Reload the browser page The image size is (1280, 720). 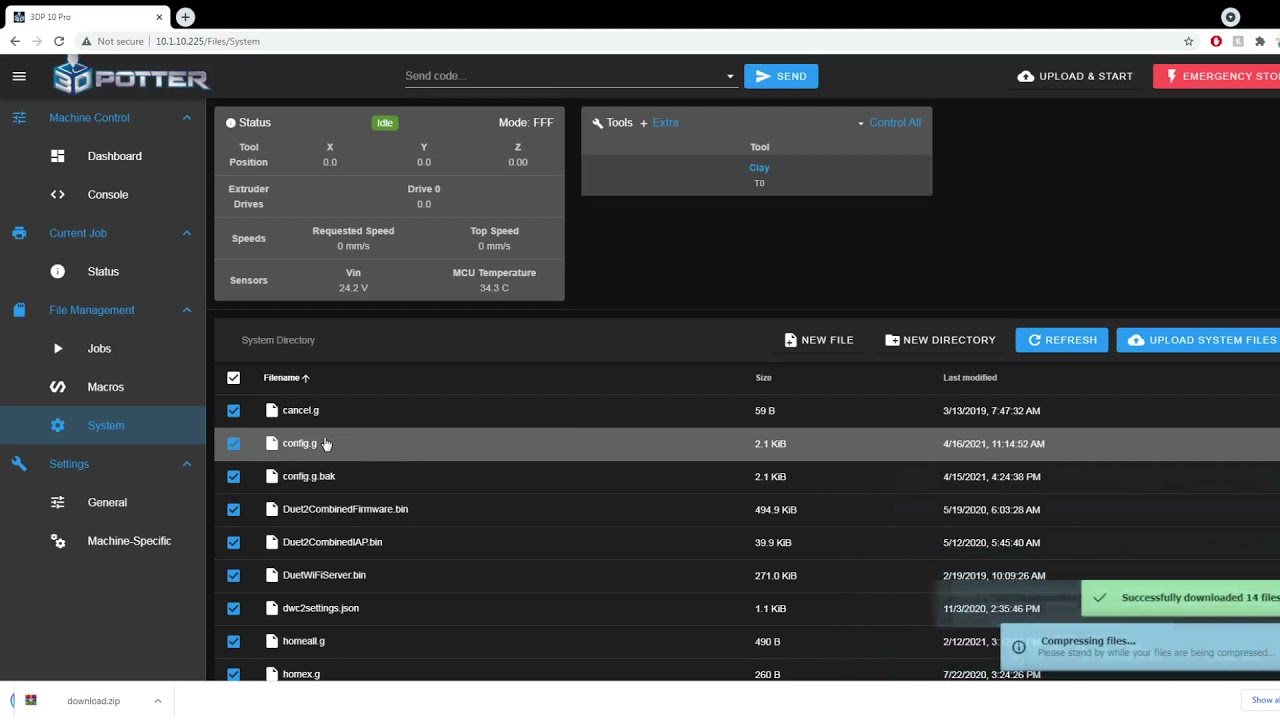pos(59,41)
